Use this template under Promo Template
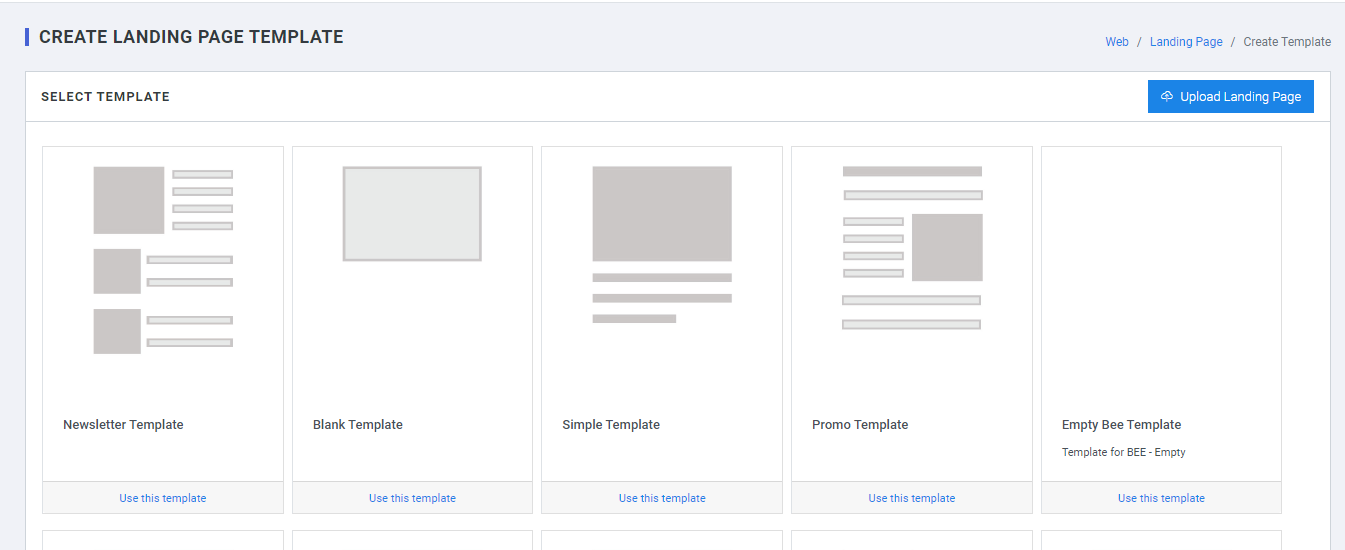The height and width of the screenshot is (550, 1345). (x=911, y=498)
